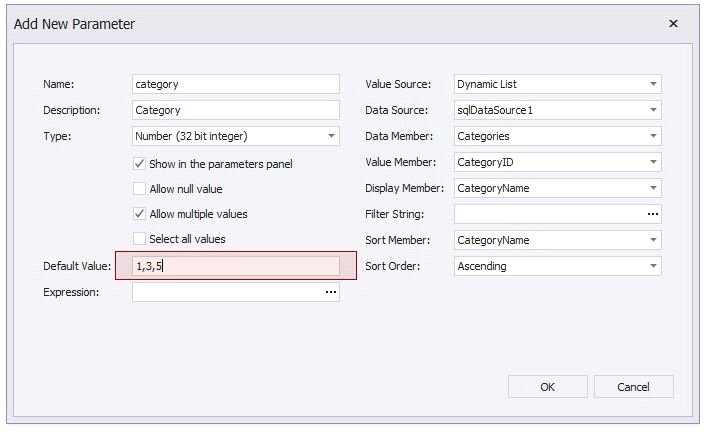Expand the Value Member dropdown
The image size is (706, 432).
click(652, 162)
